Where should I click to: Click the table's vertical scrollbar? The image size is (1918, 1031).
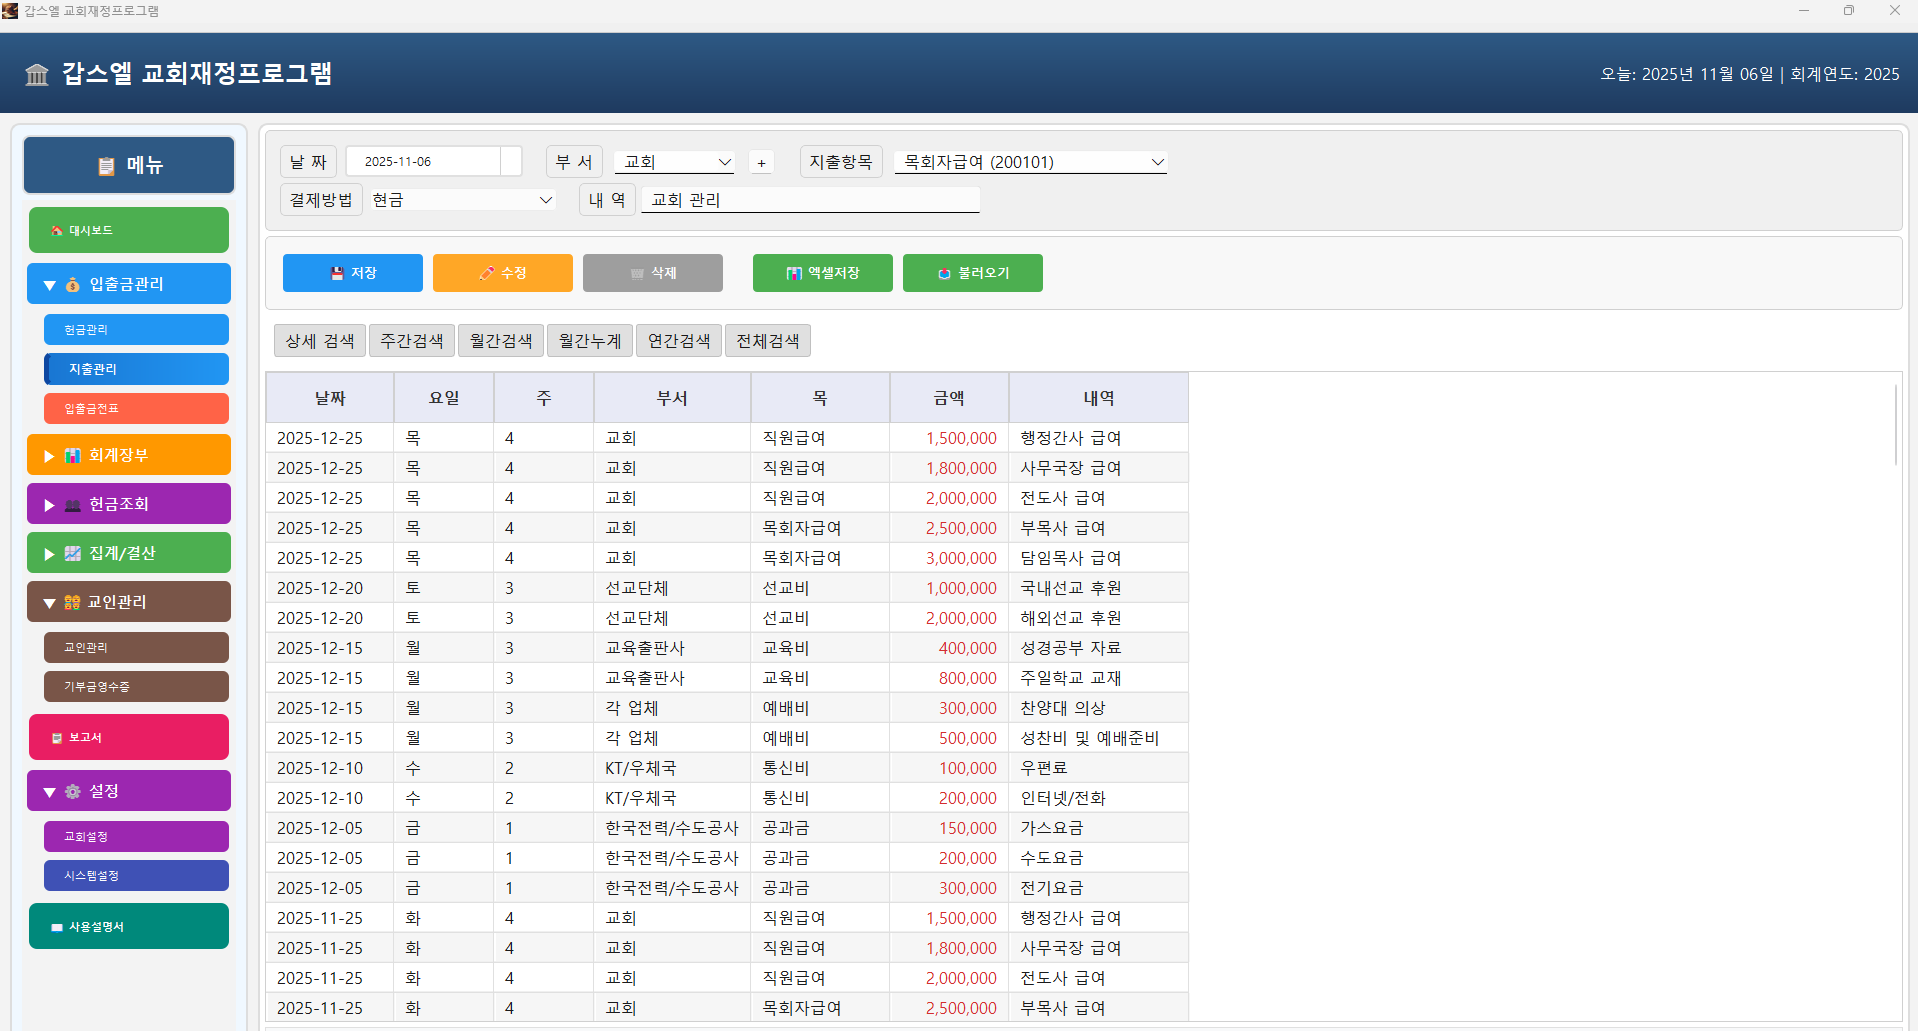click(x=1895, y=426)
